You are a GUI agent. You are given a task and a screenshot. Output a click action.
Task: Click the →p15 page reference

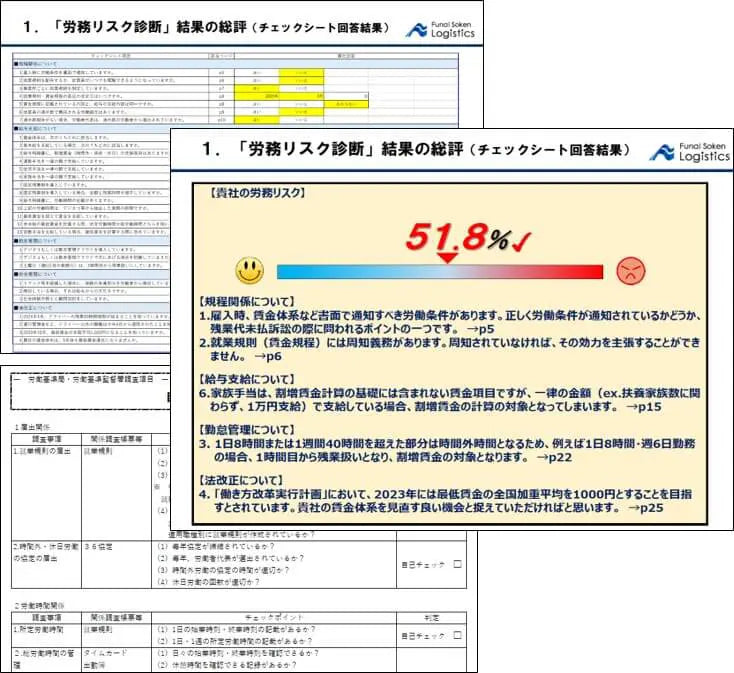tap(644, 407)
